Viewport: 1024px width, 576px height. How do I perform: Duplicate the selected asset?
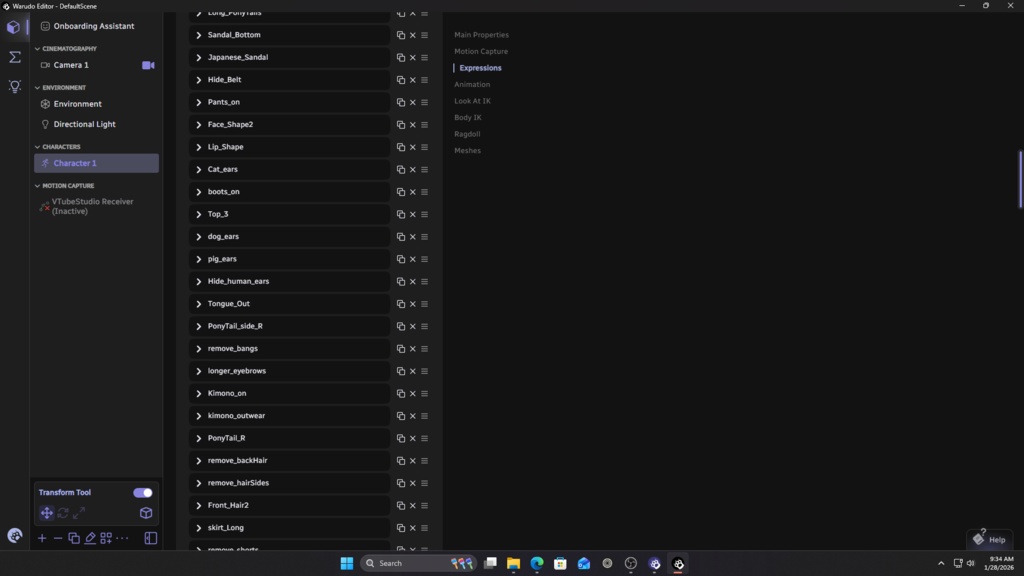click(x=74, y=538)
